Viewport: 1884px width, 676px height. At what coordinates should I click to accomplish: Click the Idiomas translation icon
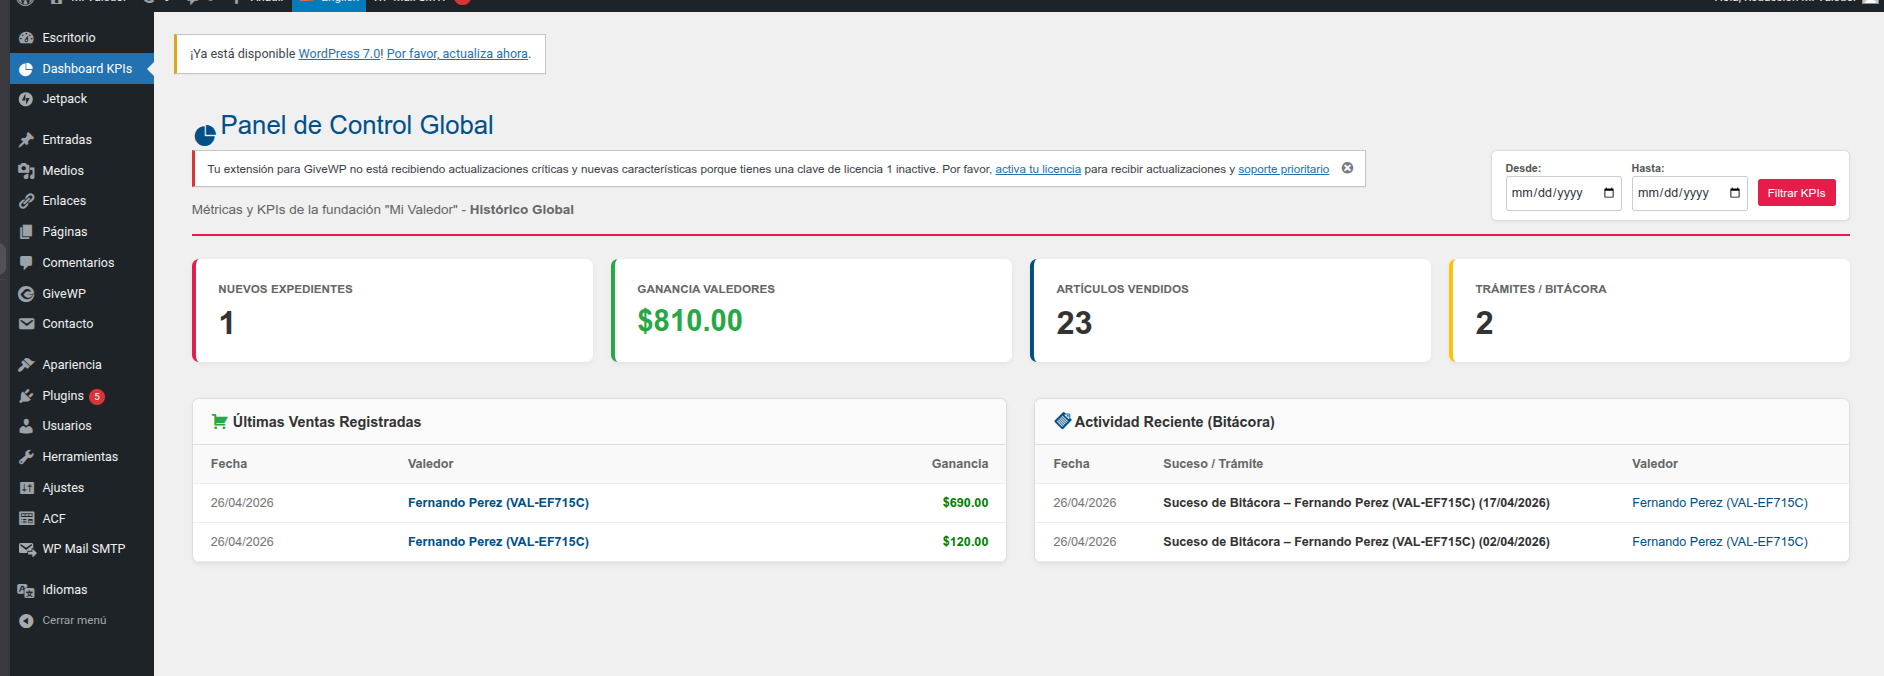click(x=26, y=590)
